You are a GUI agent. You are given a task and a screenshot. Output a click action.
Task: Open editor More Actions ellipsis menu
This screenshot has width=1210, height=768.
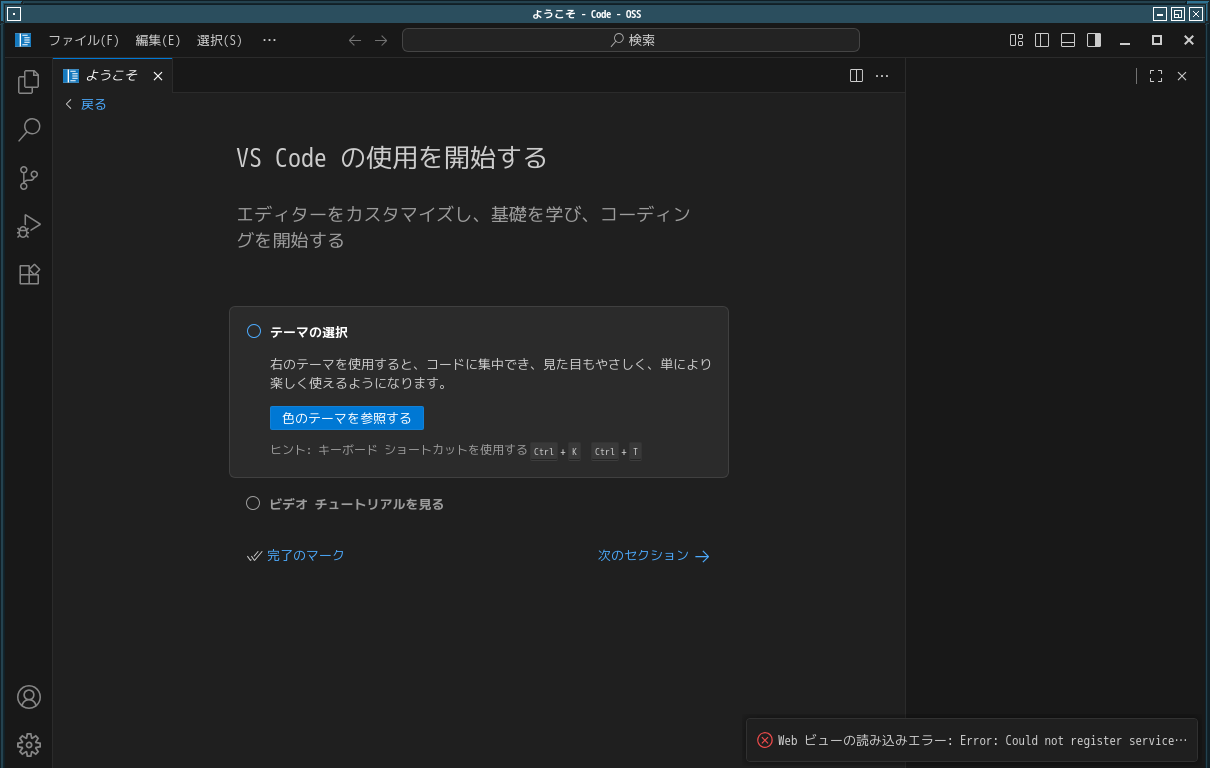[x=882, y=76]
